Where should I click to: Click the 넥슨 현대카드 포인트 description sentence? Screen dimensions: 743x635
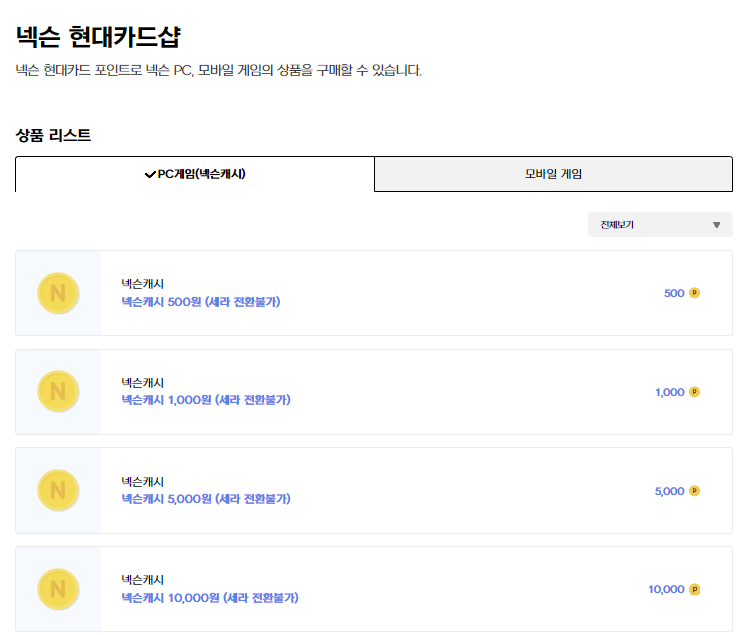point(218,71)
